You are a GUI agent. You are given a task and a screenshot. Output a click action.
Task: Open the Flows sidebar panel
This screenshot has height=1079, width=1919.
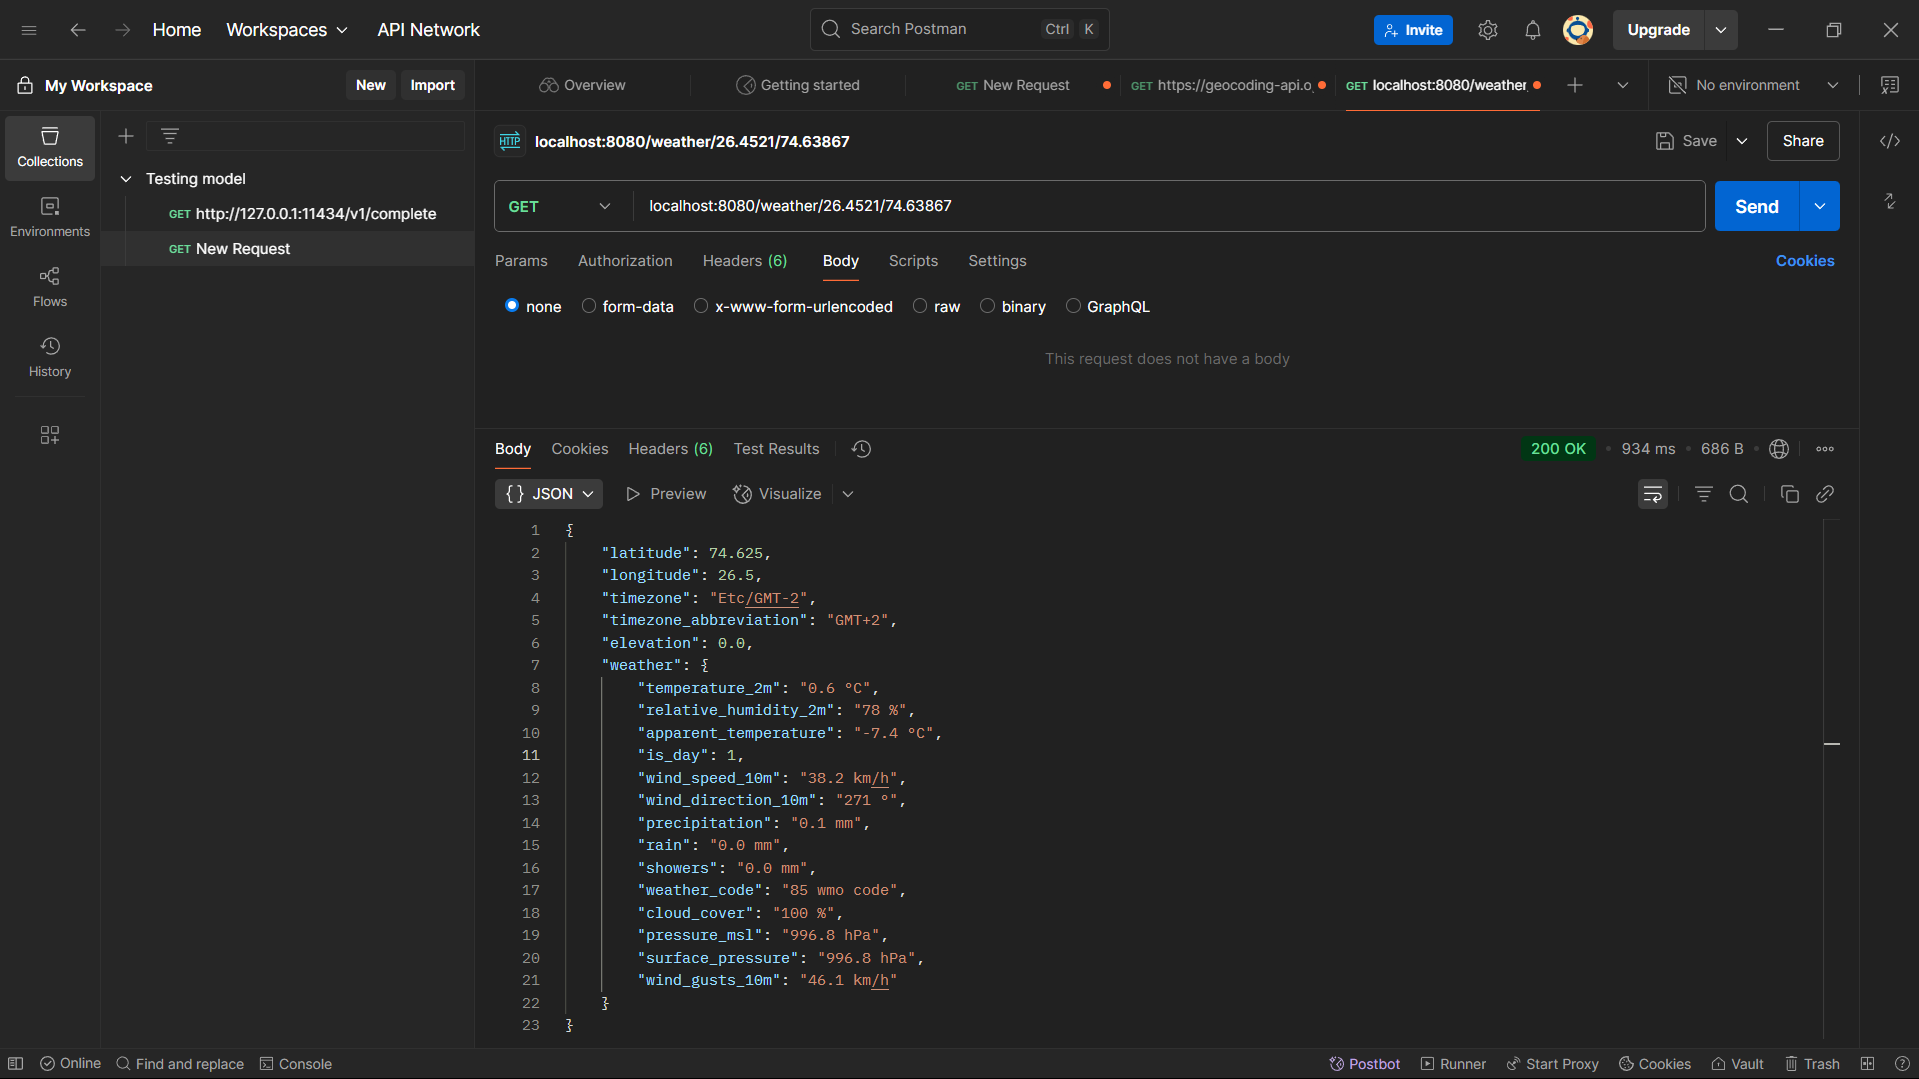[50, 287]
